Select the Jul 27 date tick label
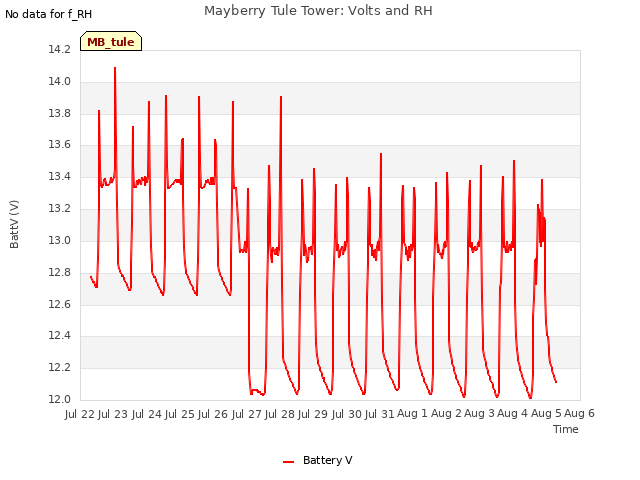640x480 pixels. pos(246,414)
